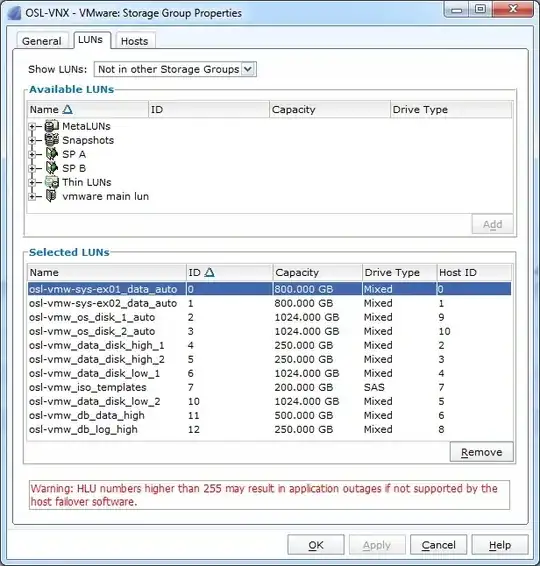The image size is (540, 566).
Task: Select row osl-vmw_data_disk_high_2
Action: point(269,360)
